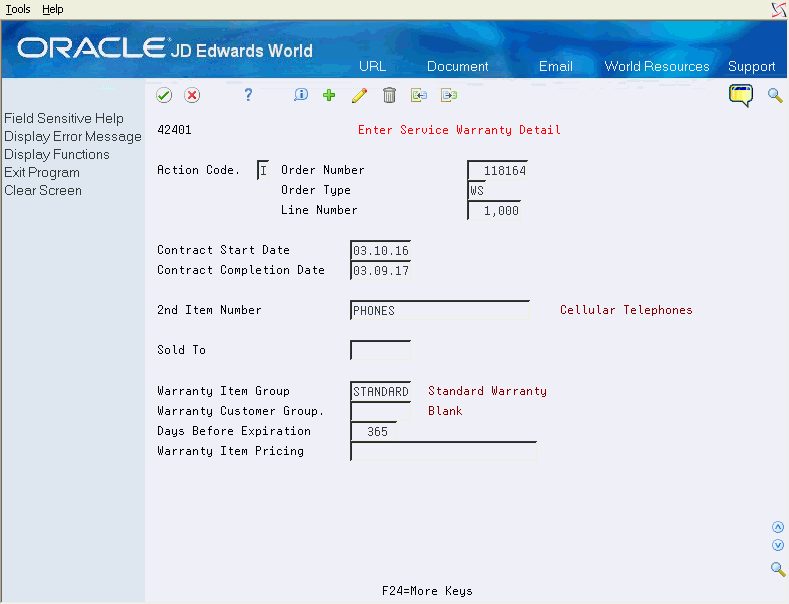
Task: Open the Document link in header
Action: [457, 66]
